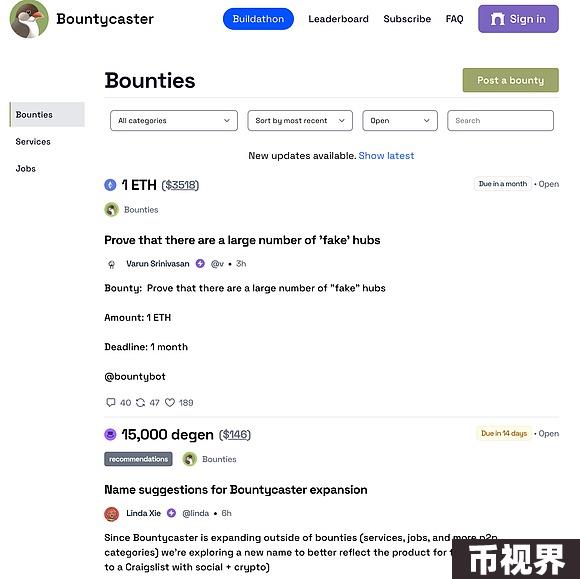Open the Open status filter dropdown
This screenshot has width=580, height=579.
pos(400,121)
